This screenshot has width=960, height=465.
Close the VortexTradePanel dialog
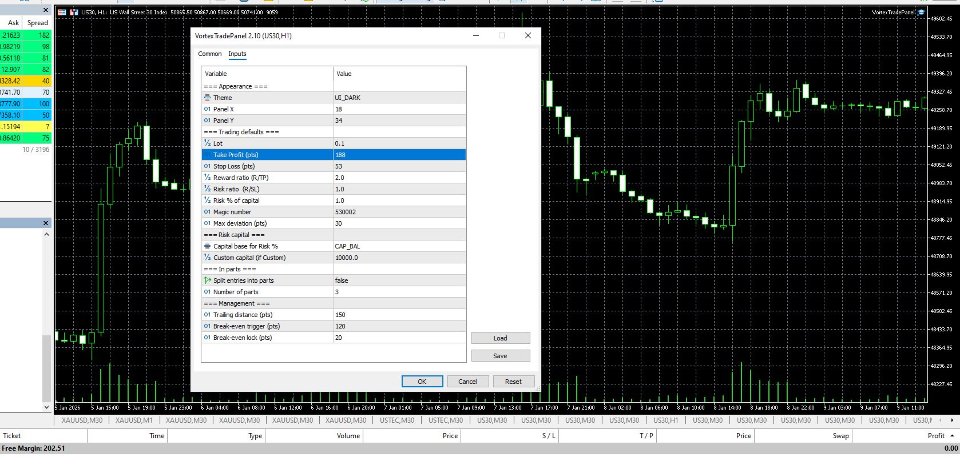pos(528,35)
